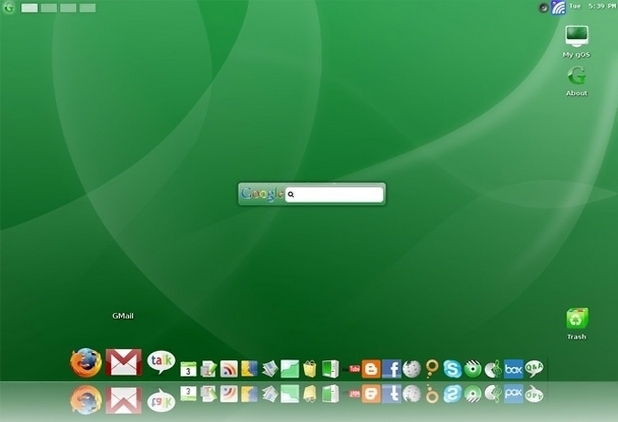Open the green disc media player icon
Image resolution: width=618 pixels, height=422 pixels.
[x=473, y=369]
